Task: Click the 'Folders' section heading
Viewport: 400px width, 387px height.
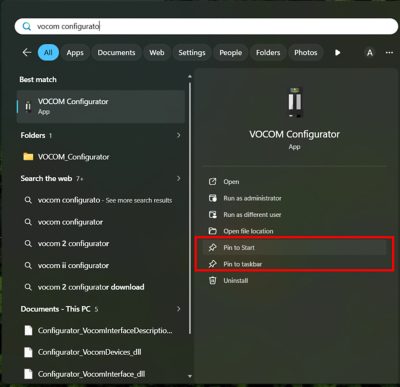Action: [x=33, y=135]
